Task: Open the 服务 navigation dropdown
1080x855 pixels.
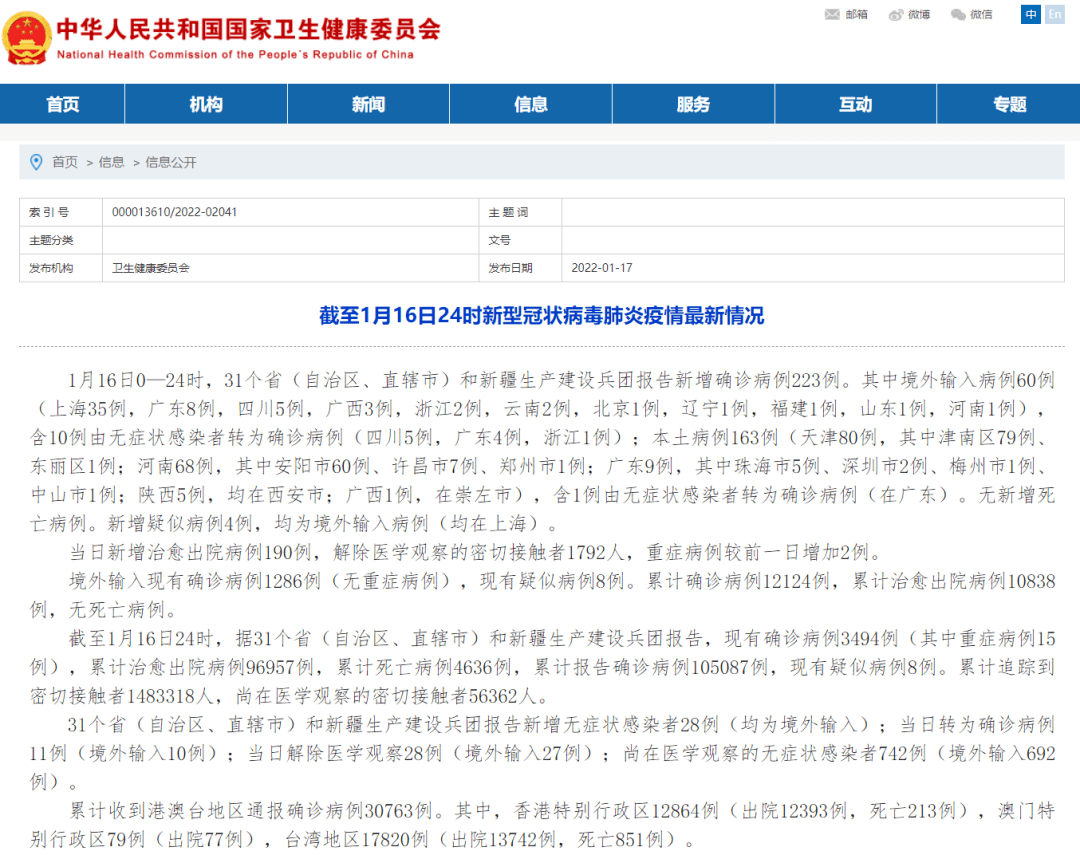Action: coord(693,103)
